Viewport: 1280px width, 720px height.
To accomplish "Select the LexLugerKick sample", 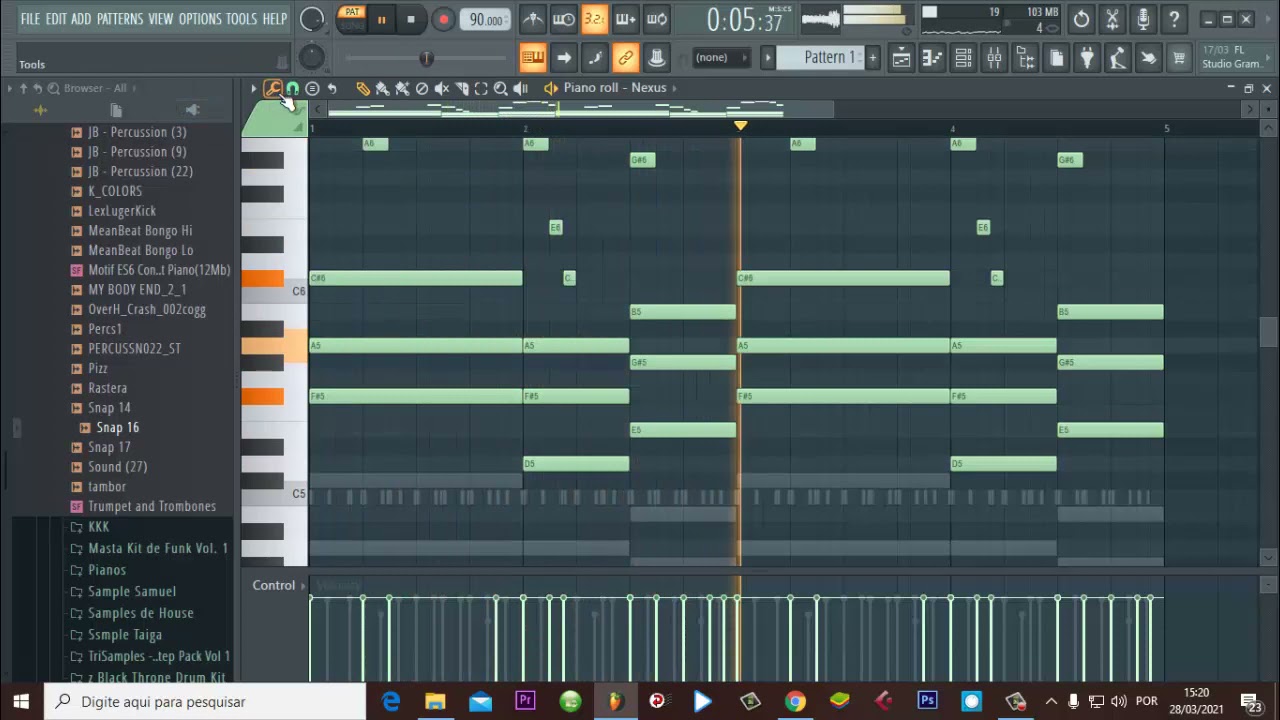I will 122,211.
